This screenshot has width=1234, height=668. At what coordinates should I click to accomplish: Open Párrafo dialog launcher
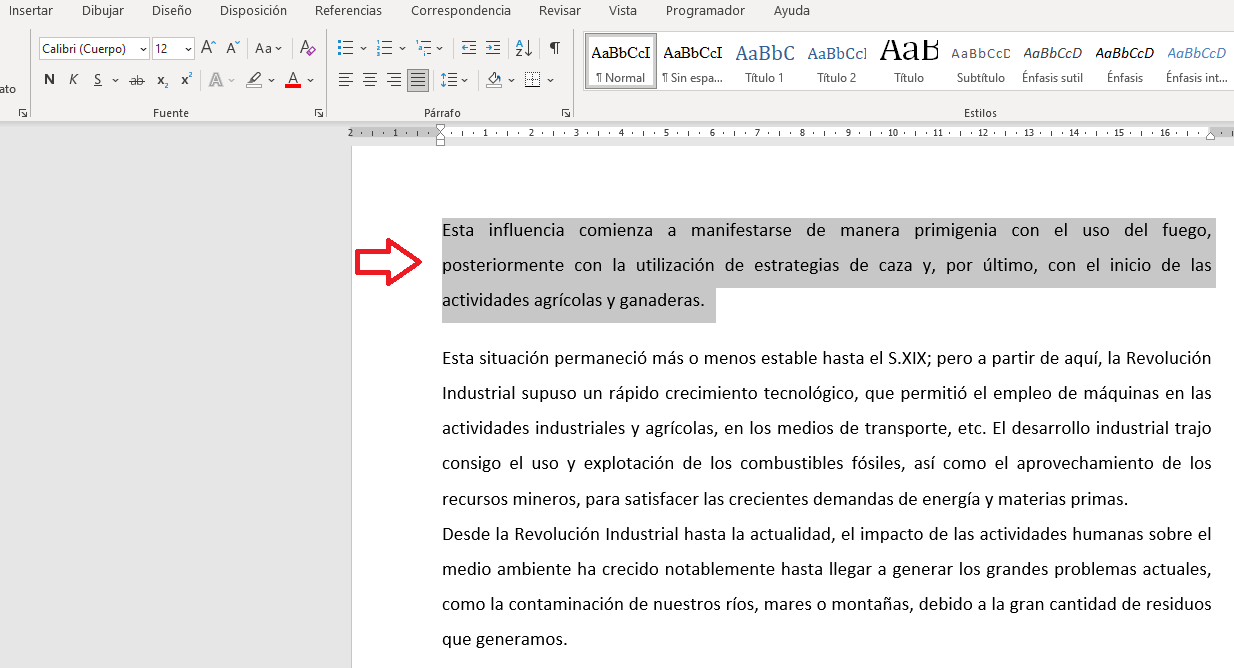pyautogui.click(x=566, y=113)
